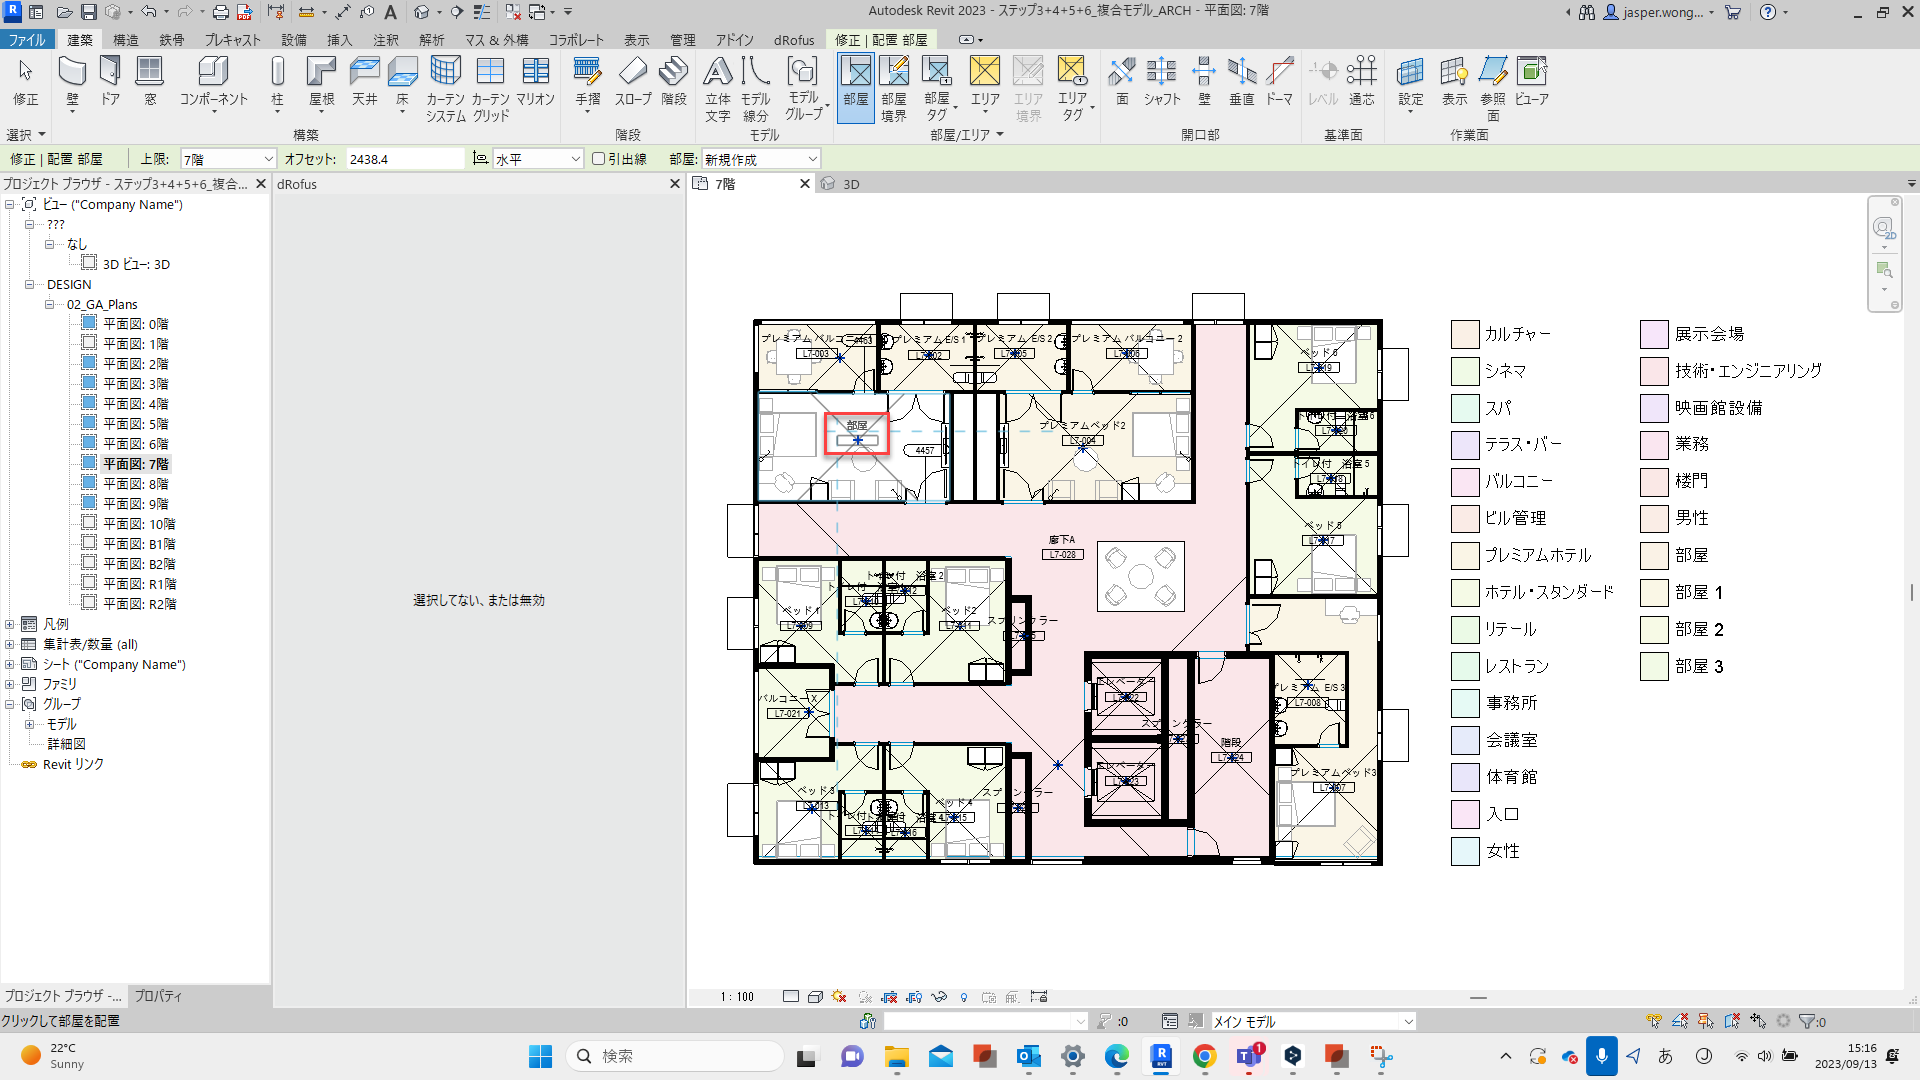Select the カーテングリッド (Curtain Grid) tool
Image resolution: width=1920 pixels, height=1080 pixels.
point(490,72)
